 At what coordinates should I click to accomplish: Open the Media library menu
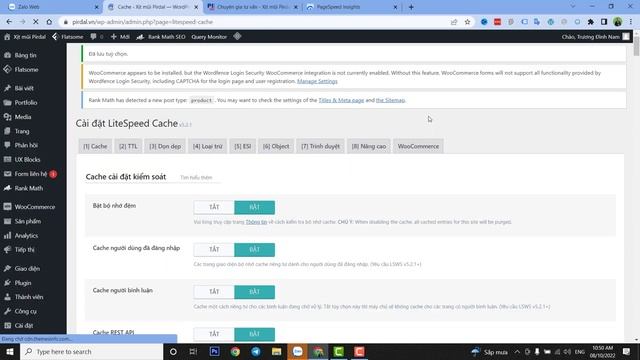(23, 117)
